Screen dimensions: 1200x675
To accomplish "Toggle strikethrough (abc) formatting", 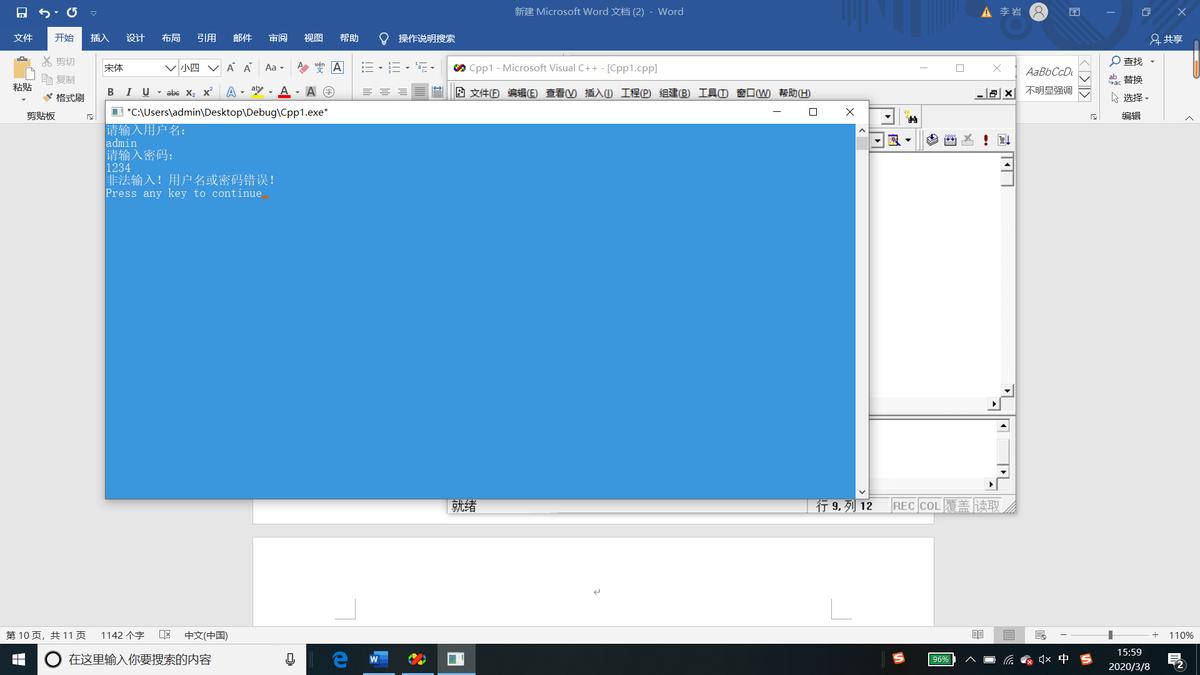I will pyautogui.click(x=172, y=92).
